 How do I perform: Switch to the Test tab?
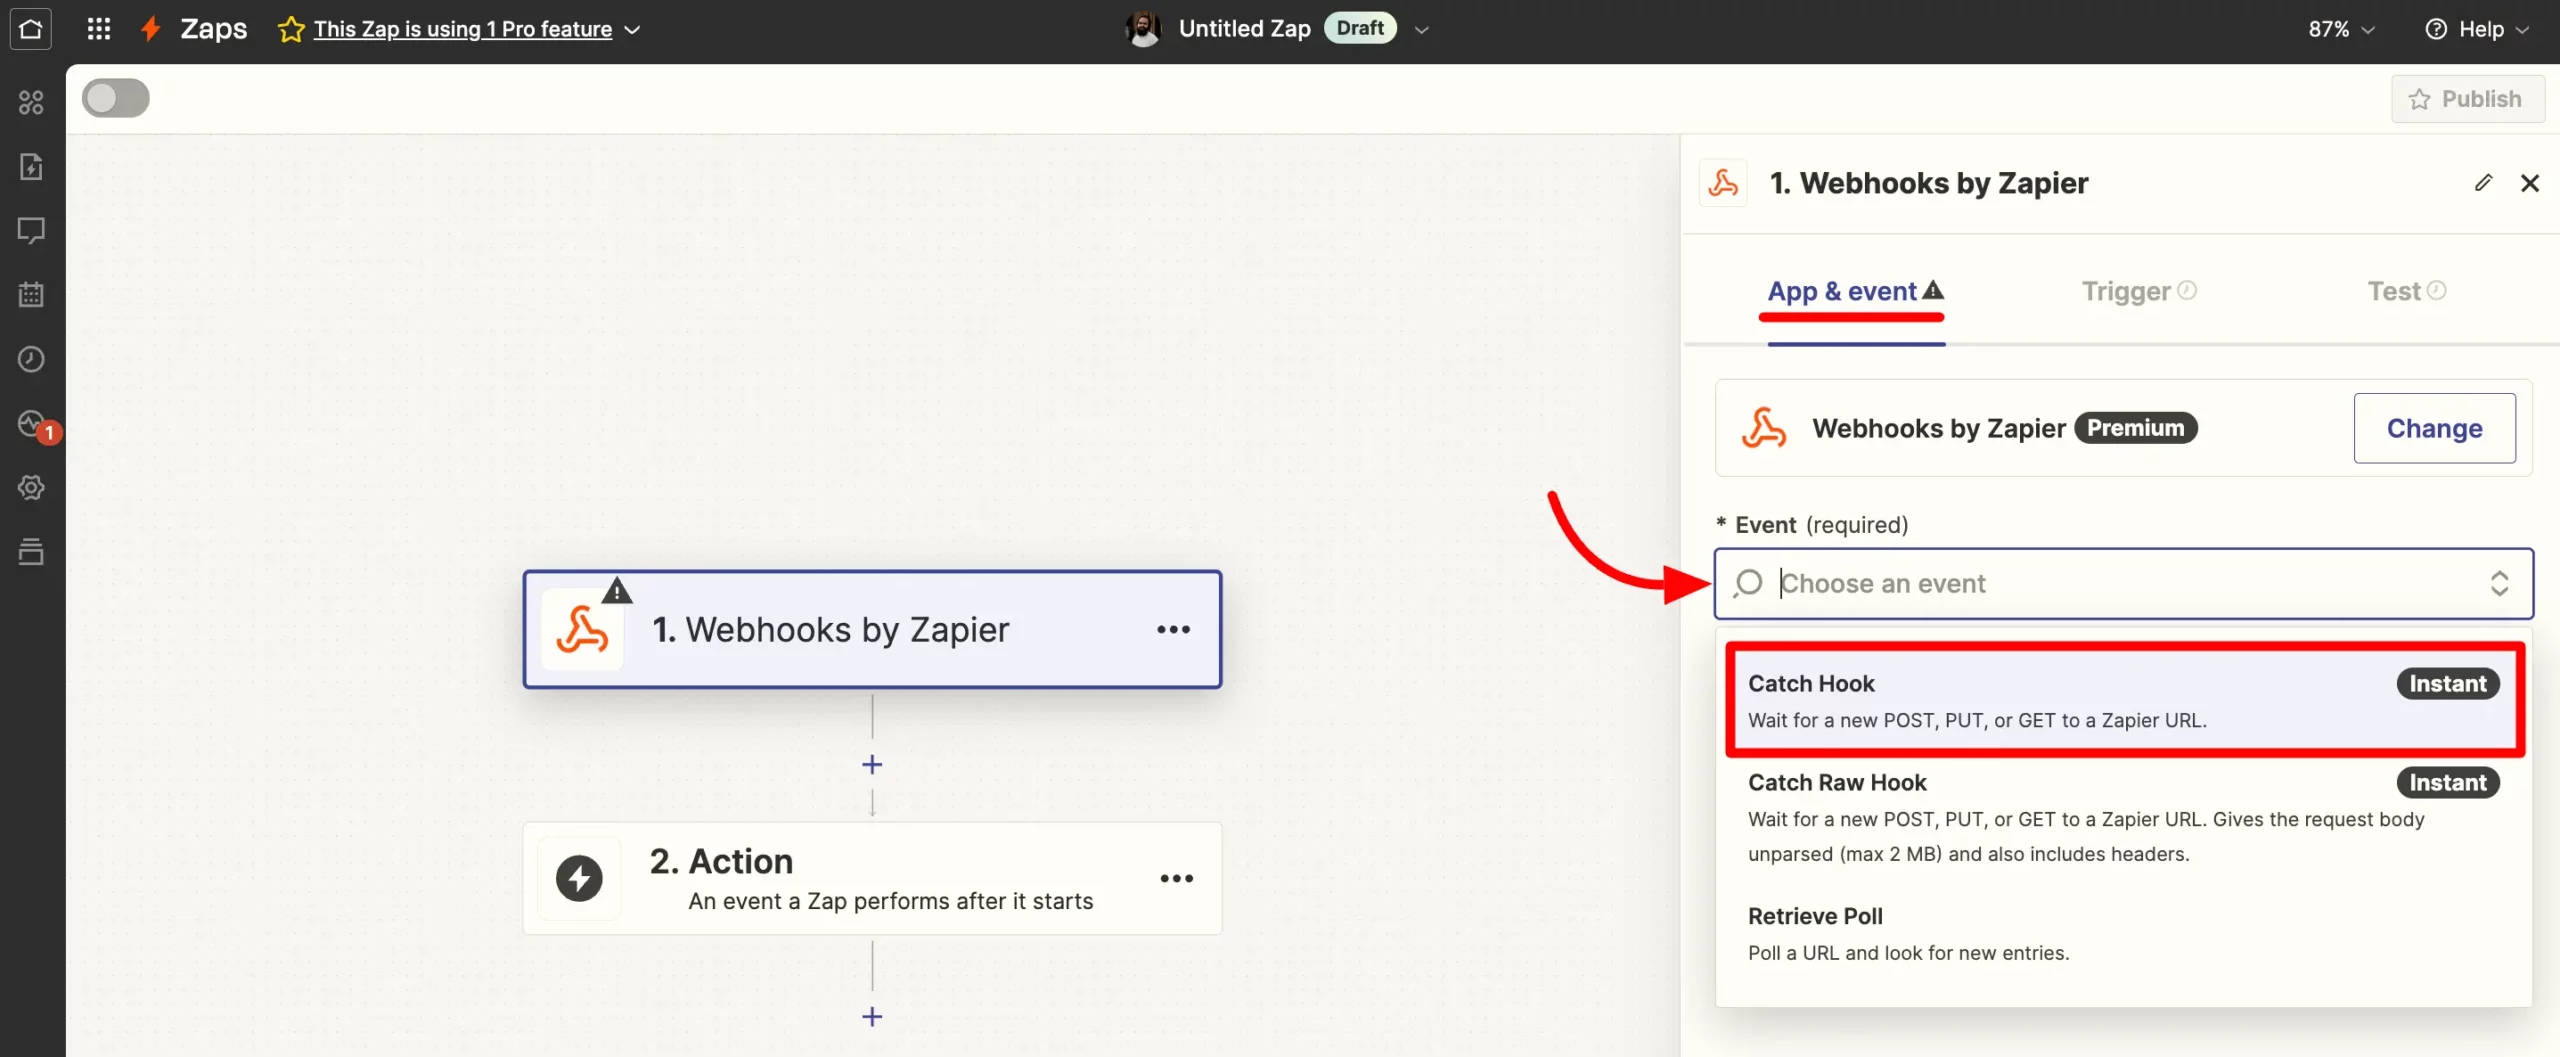click(x=2394, y=292)
